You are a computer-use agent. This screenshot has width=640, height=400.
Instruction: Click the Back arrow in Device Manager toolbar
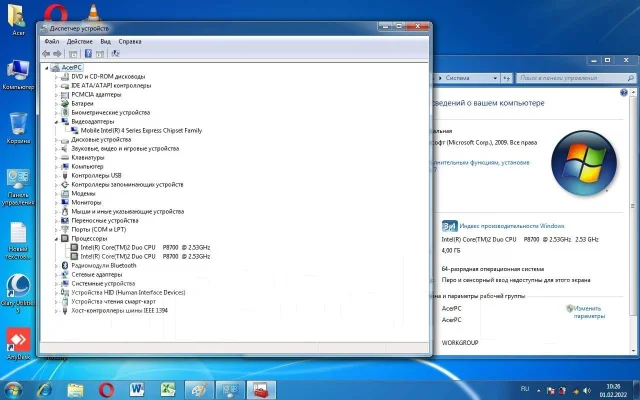click(x=46, y=53)
